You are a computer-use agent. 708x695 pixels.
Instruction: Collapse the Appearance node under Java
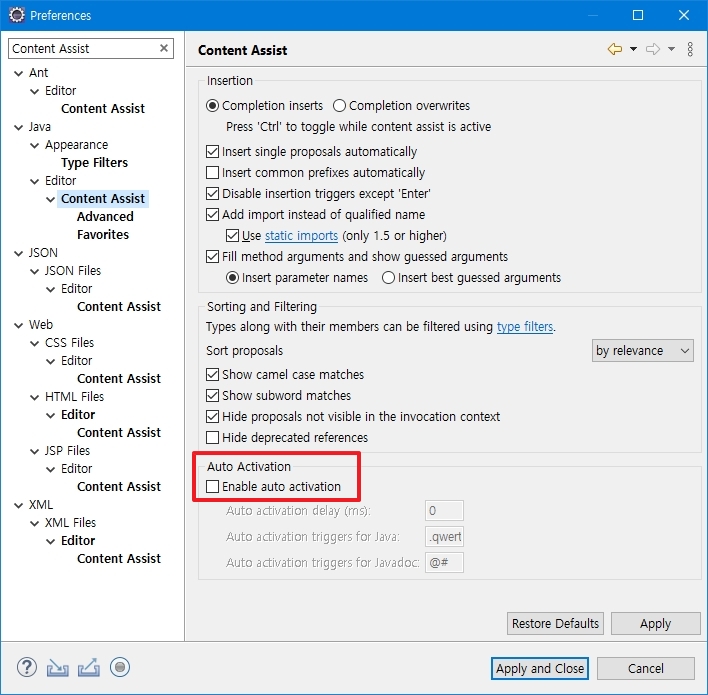[35, 145]
